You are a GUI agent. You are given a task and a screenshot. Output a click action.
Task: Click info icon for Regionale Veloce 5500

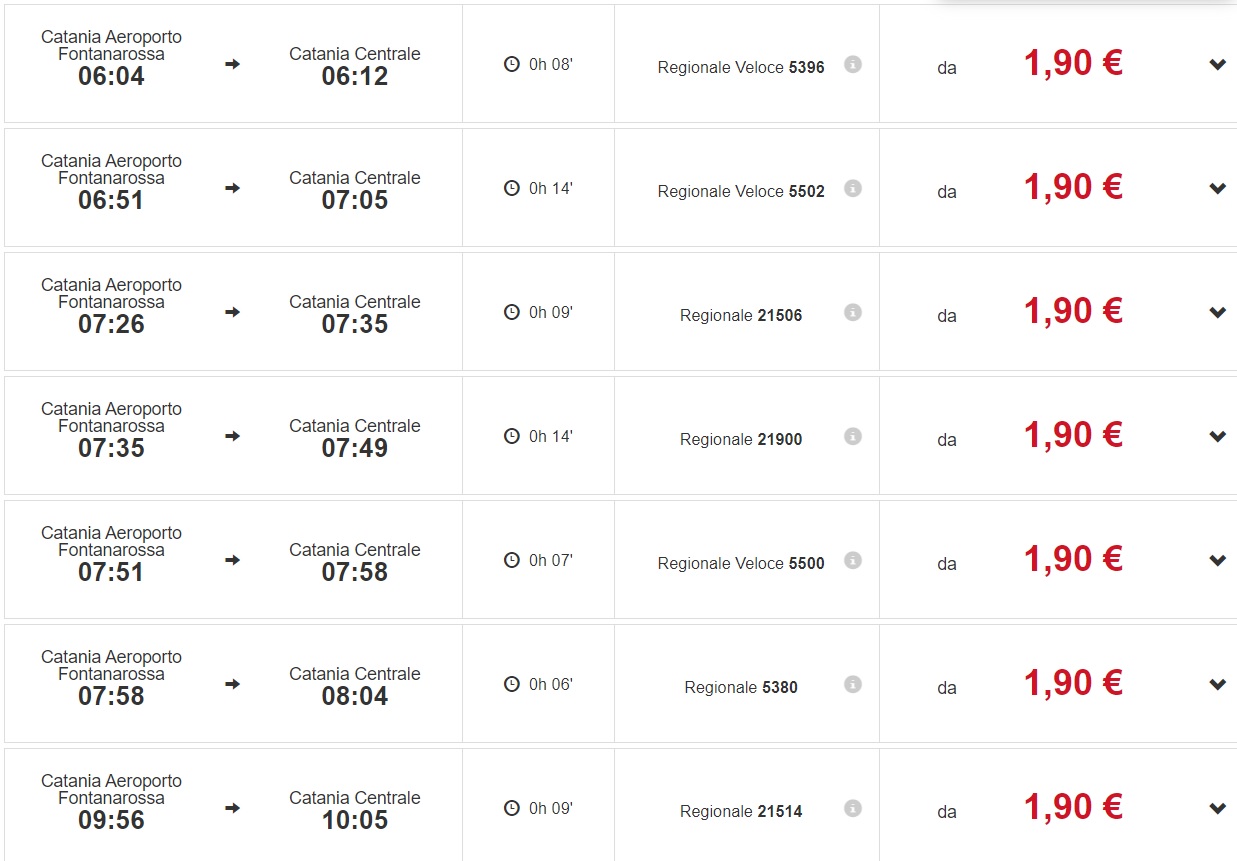(852, 560)
